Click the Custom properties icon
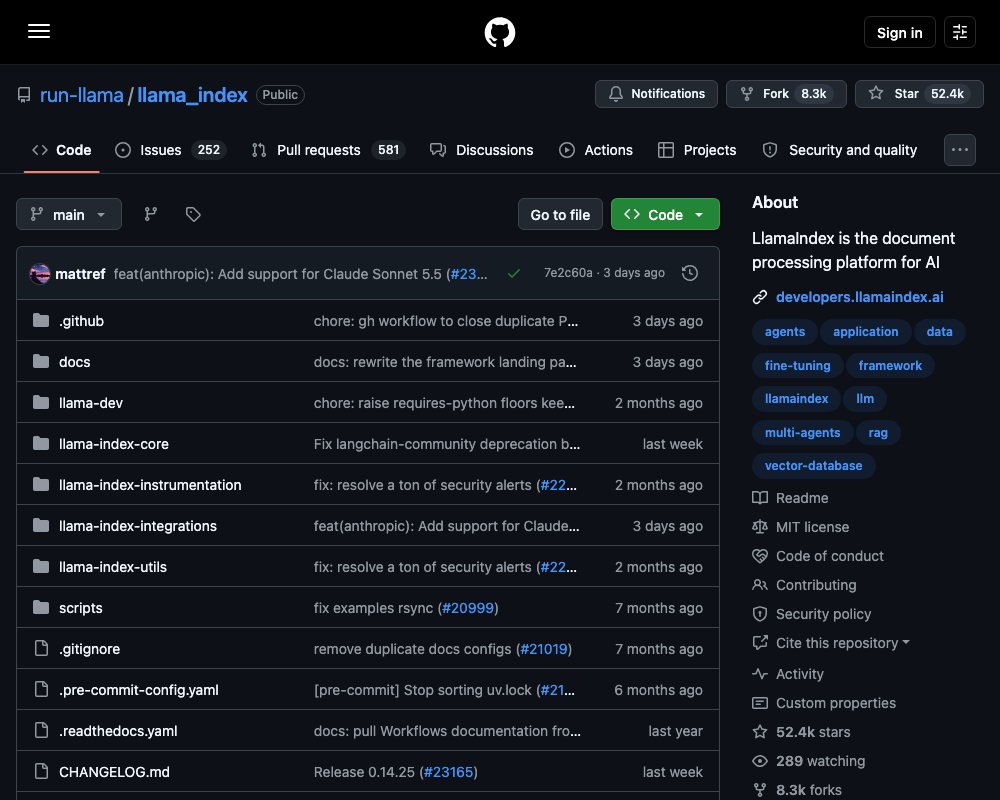 tap(760, 703)
